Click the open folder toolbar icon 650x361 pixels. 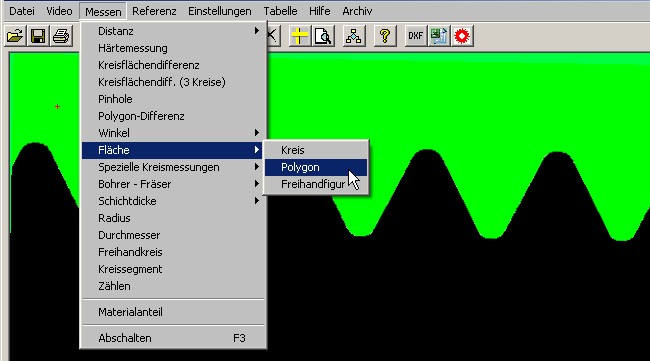[x=15, y=36]
